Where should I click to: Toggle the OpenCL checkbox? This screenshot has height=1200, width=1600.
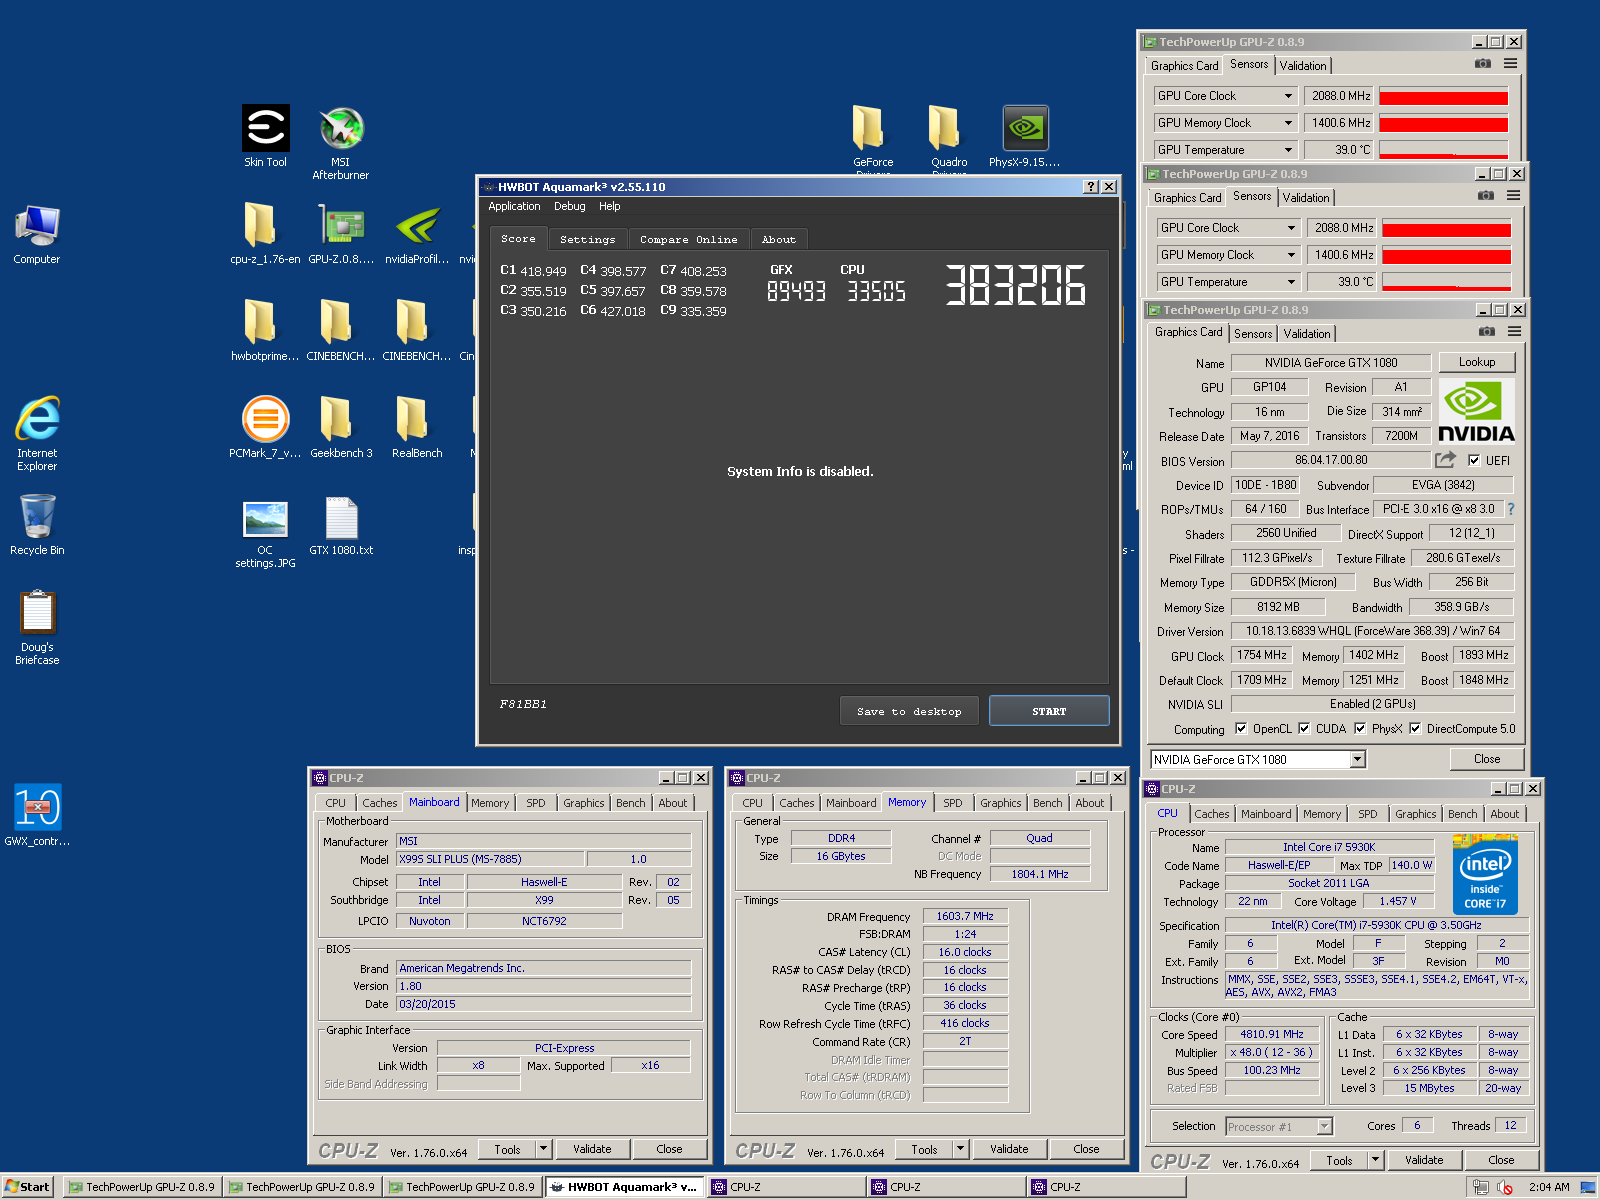1241,728
